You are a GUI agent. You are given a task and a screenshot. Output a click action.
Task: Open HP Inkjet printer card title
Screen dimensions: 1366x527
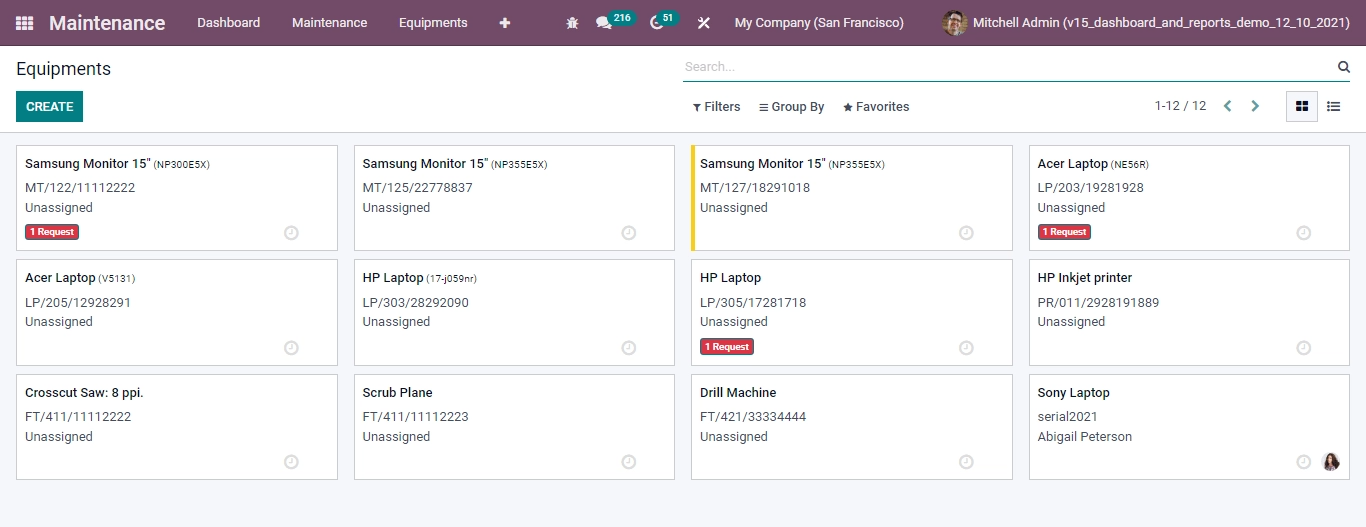click(1085, 278)
